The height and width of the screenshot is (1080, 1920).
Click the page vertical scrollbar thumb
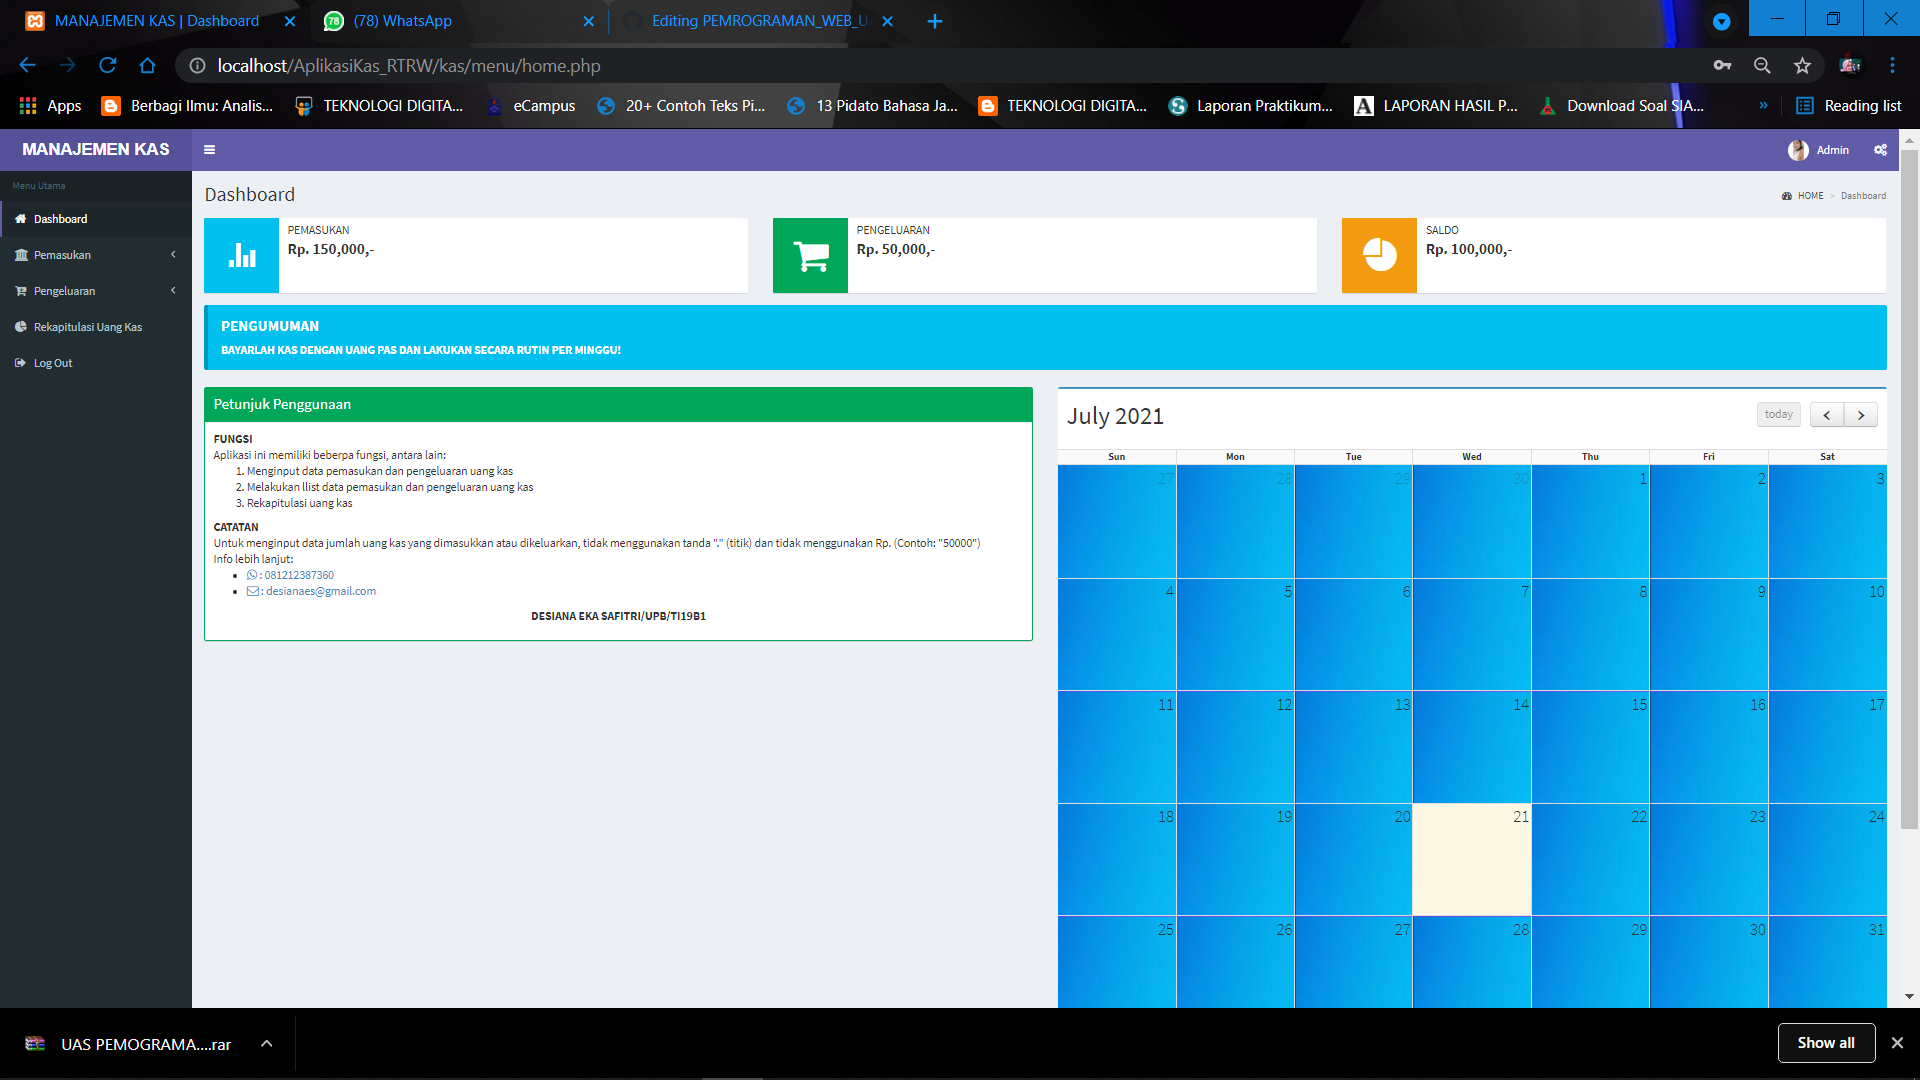1909,489
